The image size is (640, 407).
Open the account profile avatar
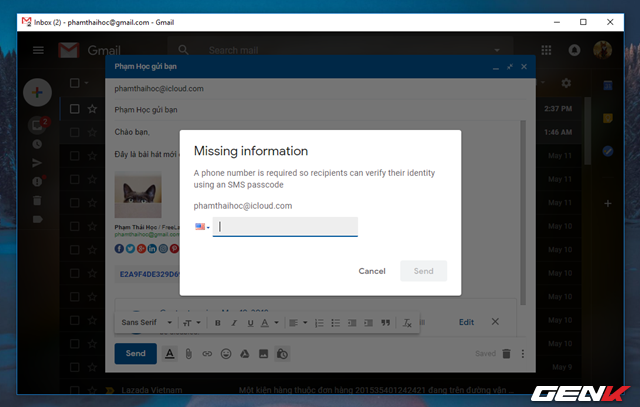point(602,50)
